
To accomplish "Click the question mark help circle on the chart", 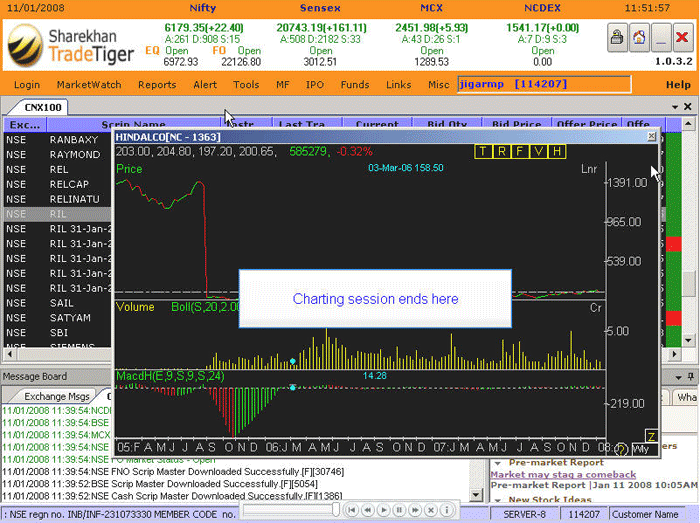I will click(x=621, y=449).
